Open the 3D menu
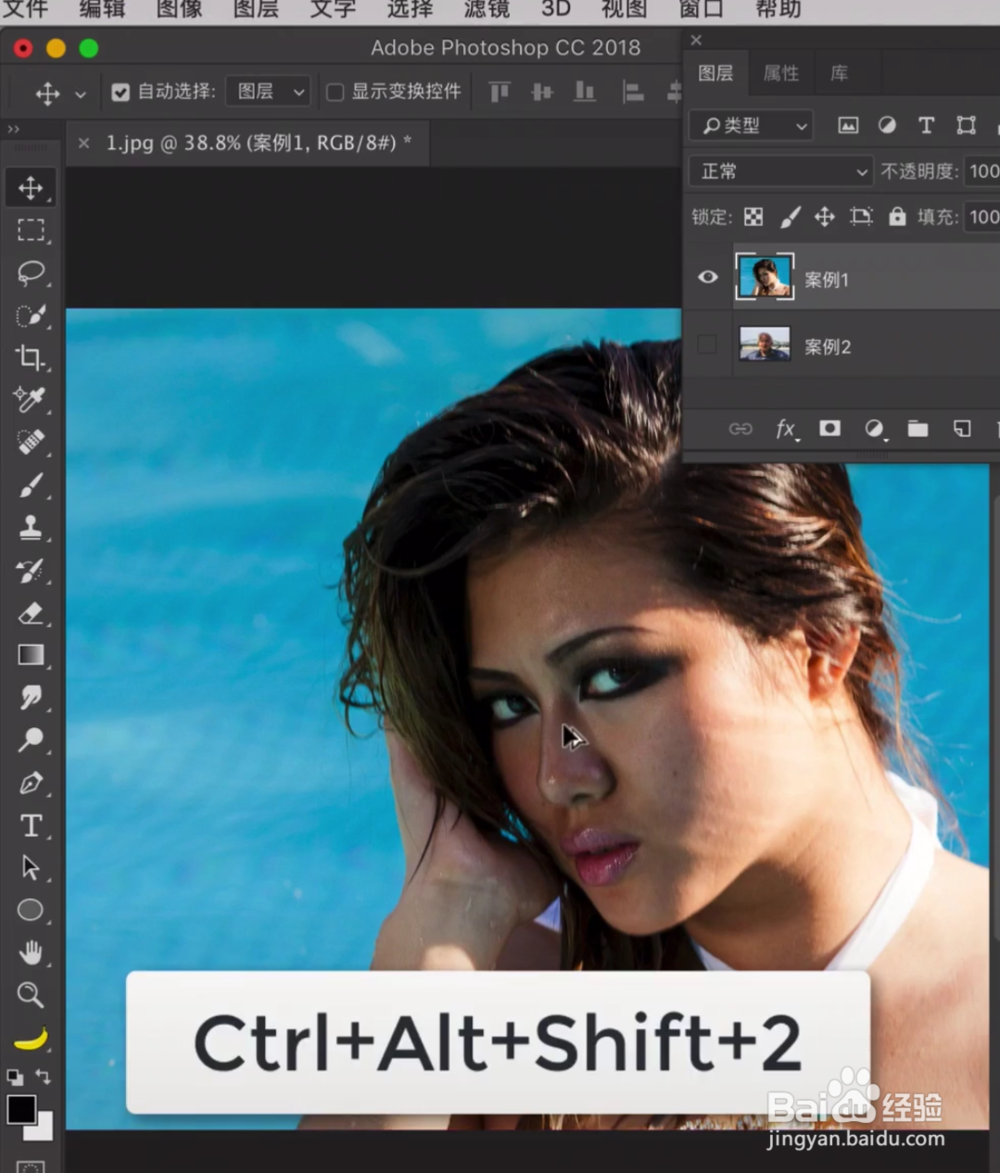The width and height of the screenshot is (1000, 1173). pos(556,8)
